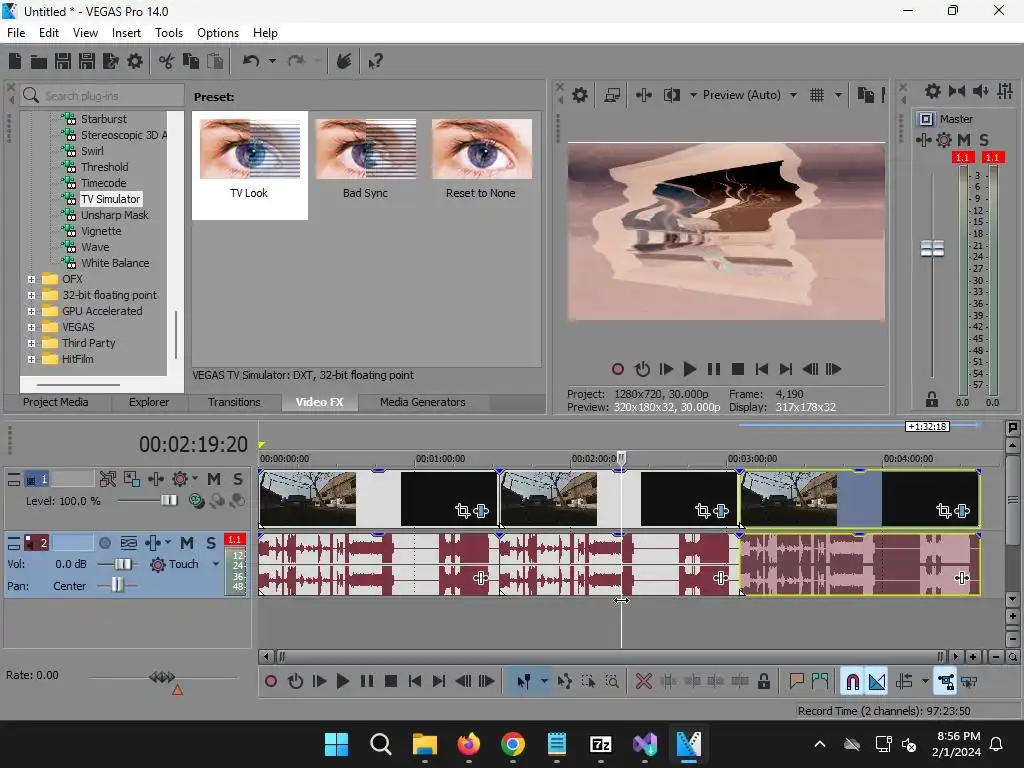Open the Insert menu
Image resolution: width=1024 pixels, height=768 pixels.
[126, 33]
